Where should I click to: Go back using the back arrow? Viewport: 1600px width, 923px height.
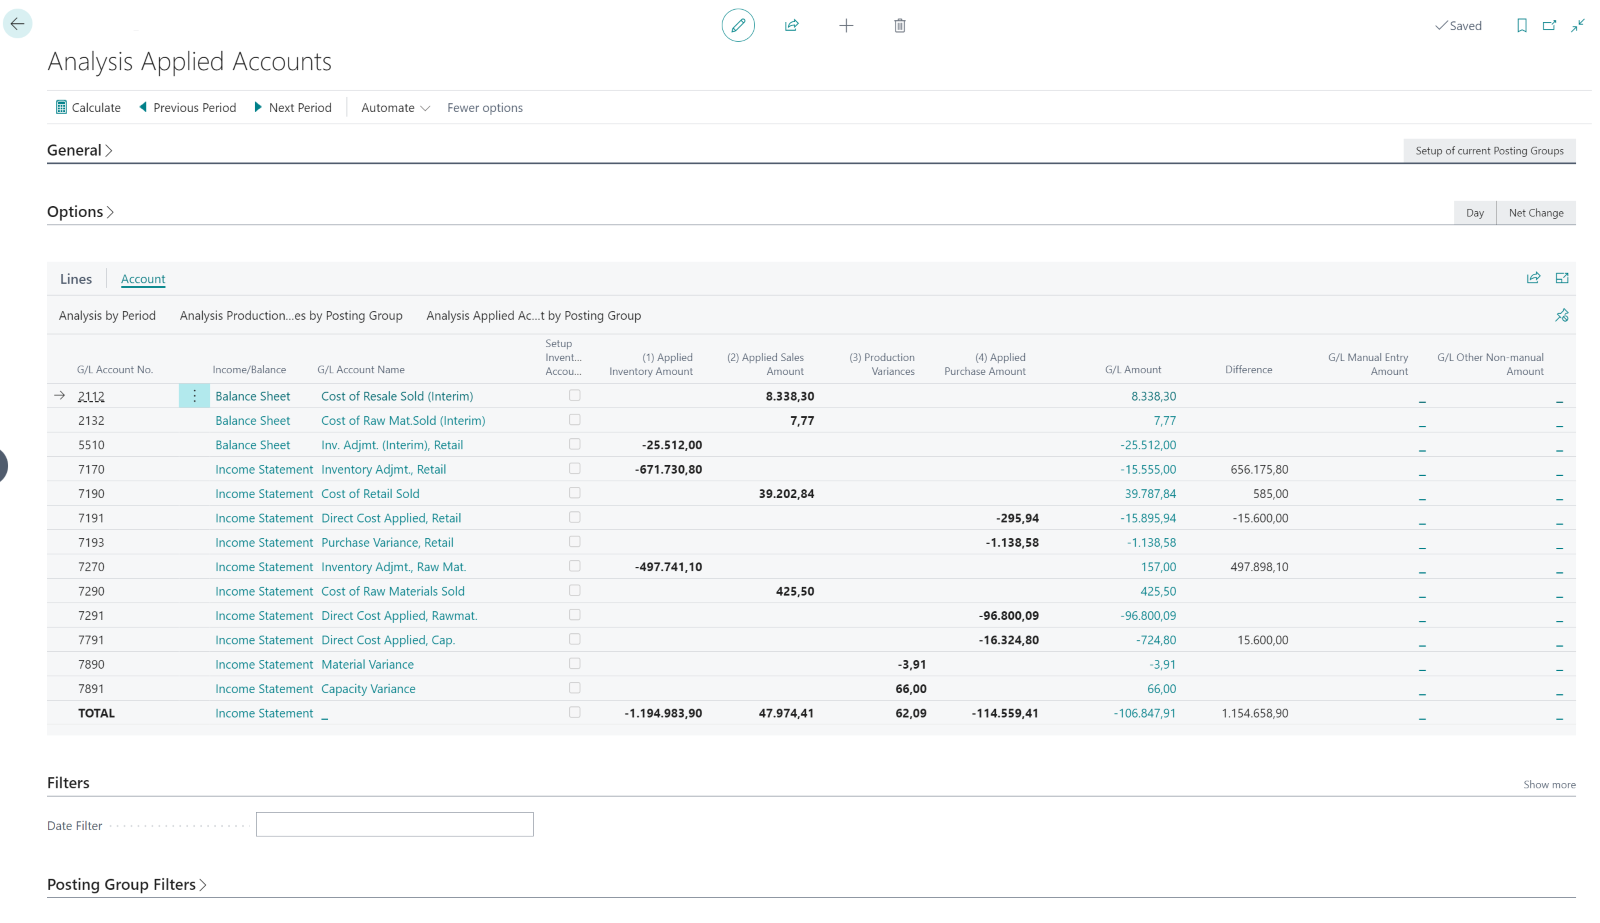point(17,23)
